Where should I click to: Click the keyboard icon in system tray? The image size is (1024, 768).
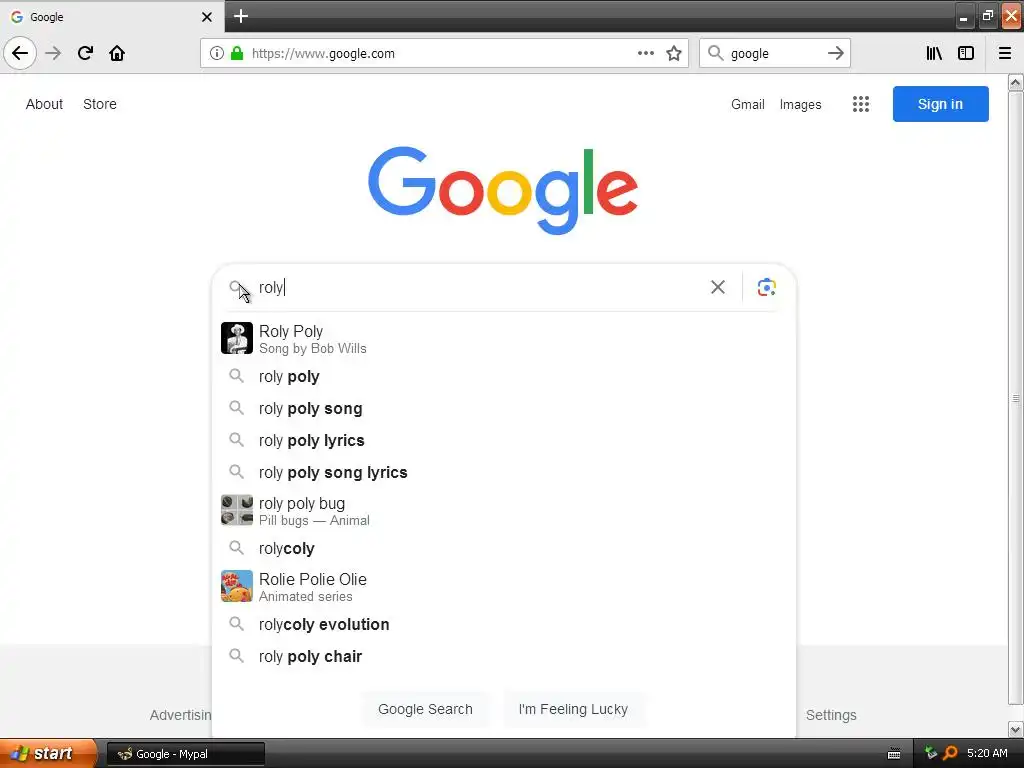(x=894, y=754)
